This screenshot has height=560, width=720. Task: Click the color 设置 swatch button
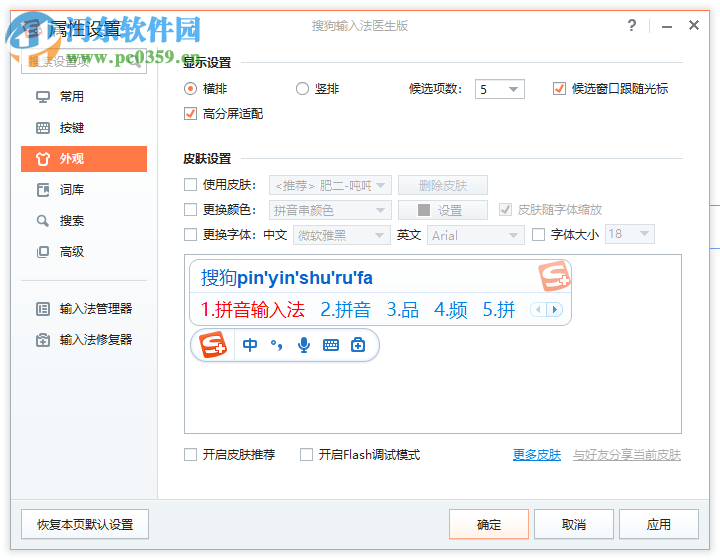(443, 210)
